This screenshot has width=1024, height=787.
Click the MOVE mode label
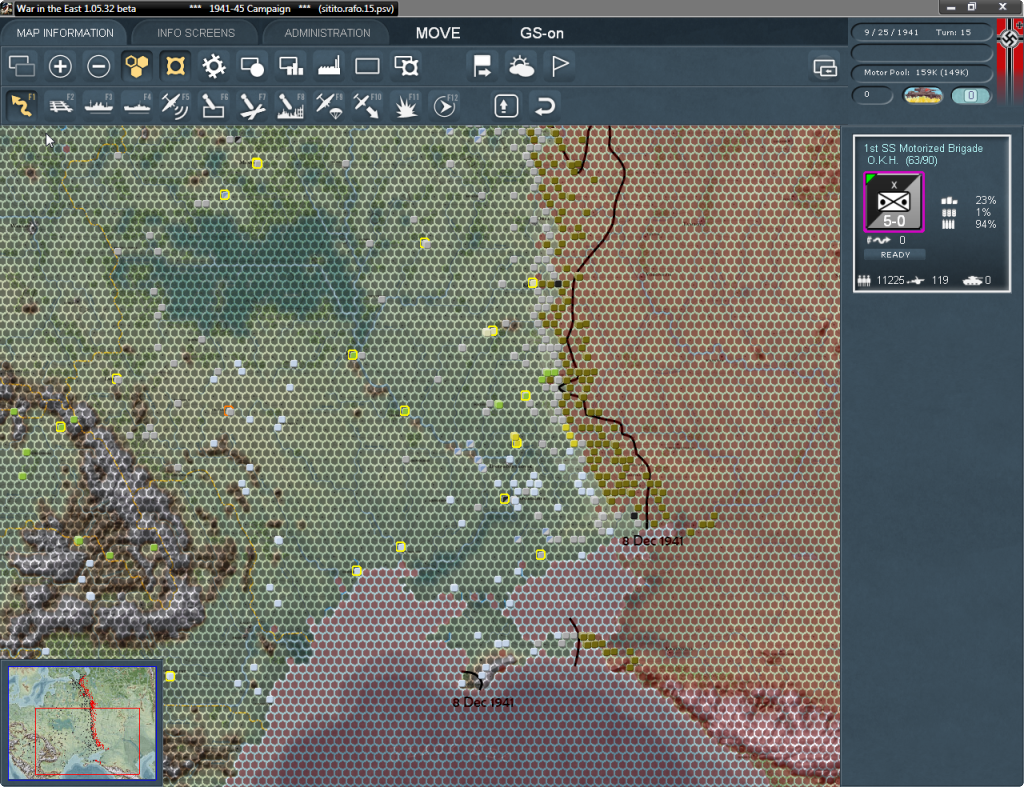click(x=438, y=33)
